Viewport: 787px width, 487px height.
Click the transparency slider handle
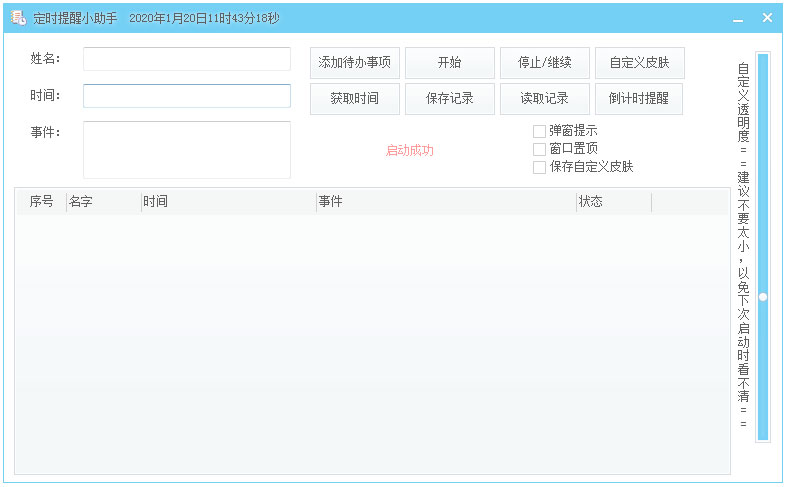[x=763, y=297]
